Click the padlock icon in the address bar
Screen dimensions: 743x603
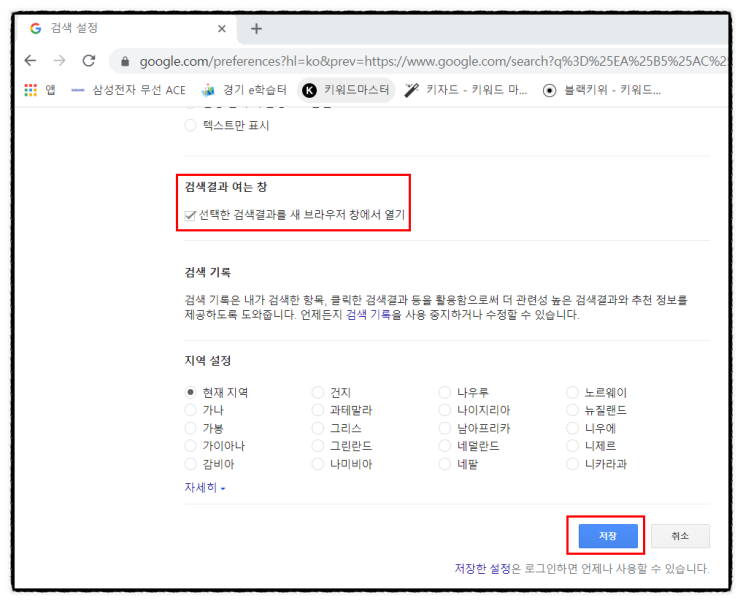point(125,62)
